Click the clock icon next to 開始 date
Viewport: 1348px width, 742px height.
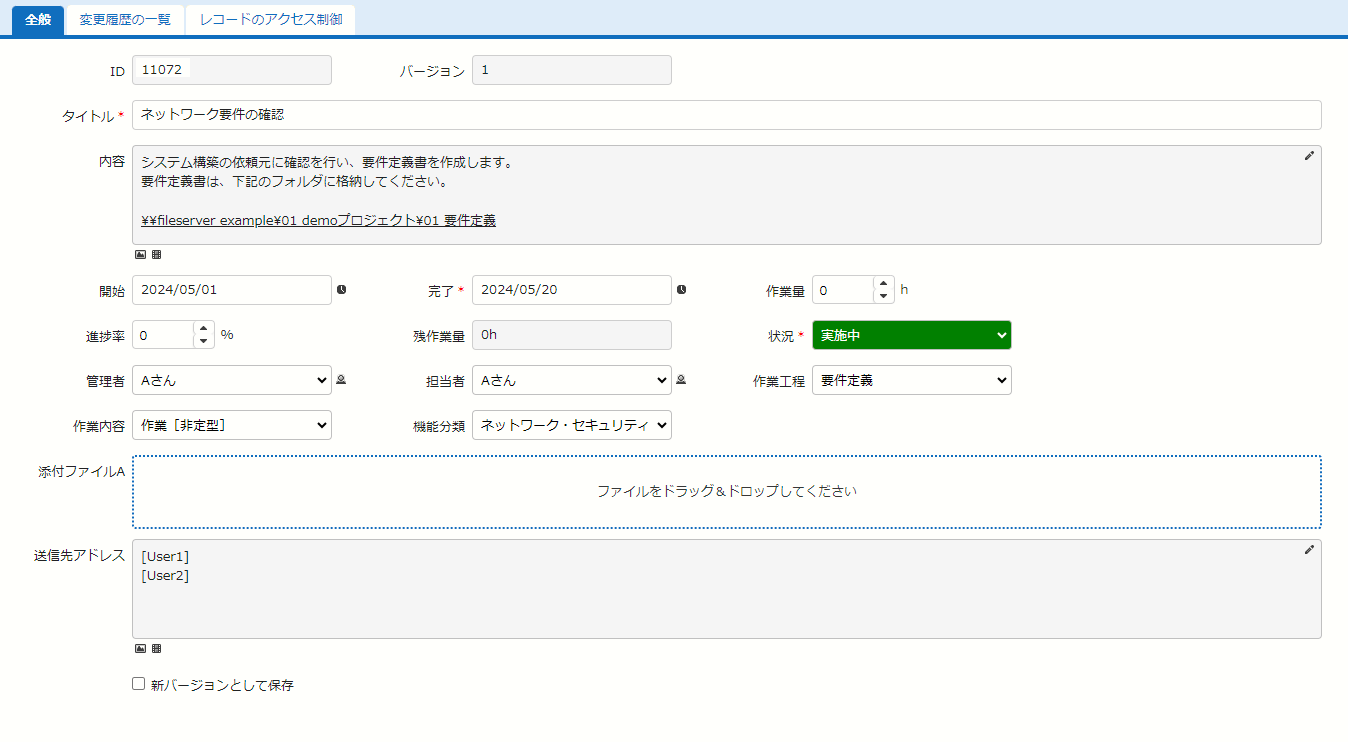[x=341, y=290]
